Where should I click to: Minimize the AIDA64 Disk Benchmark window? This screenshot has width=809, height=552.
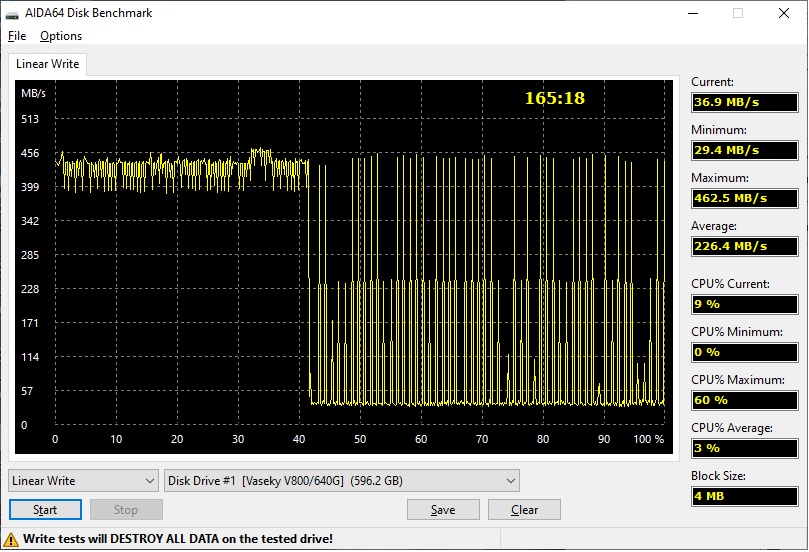[693, 13]
